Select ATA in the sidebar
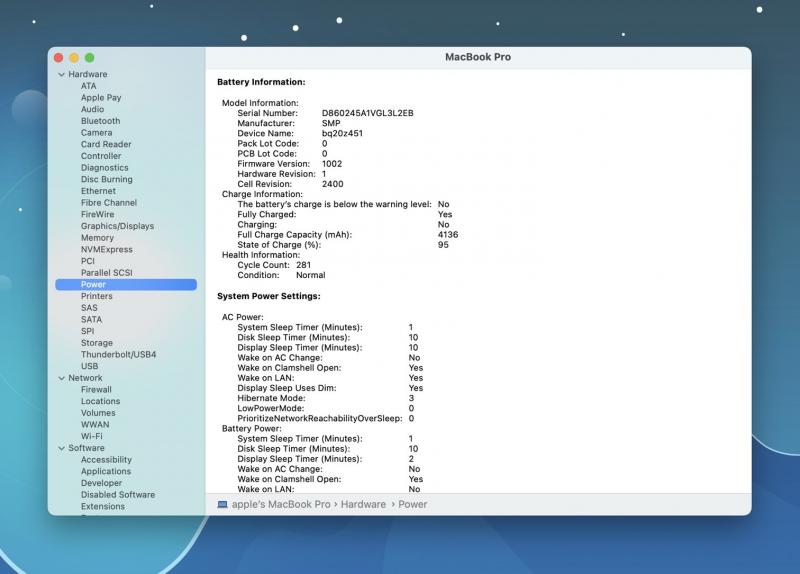The height and width of the screenshot is (574, 800). pos(88,86)
